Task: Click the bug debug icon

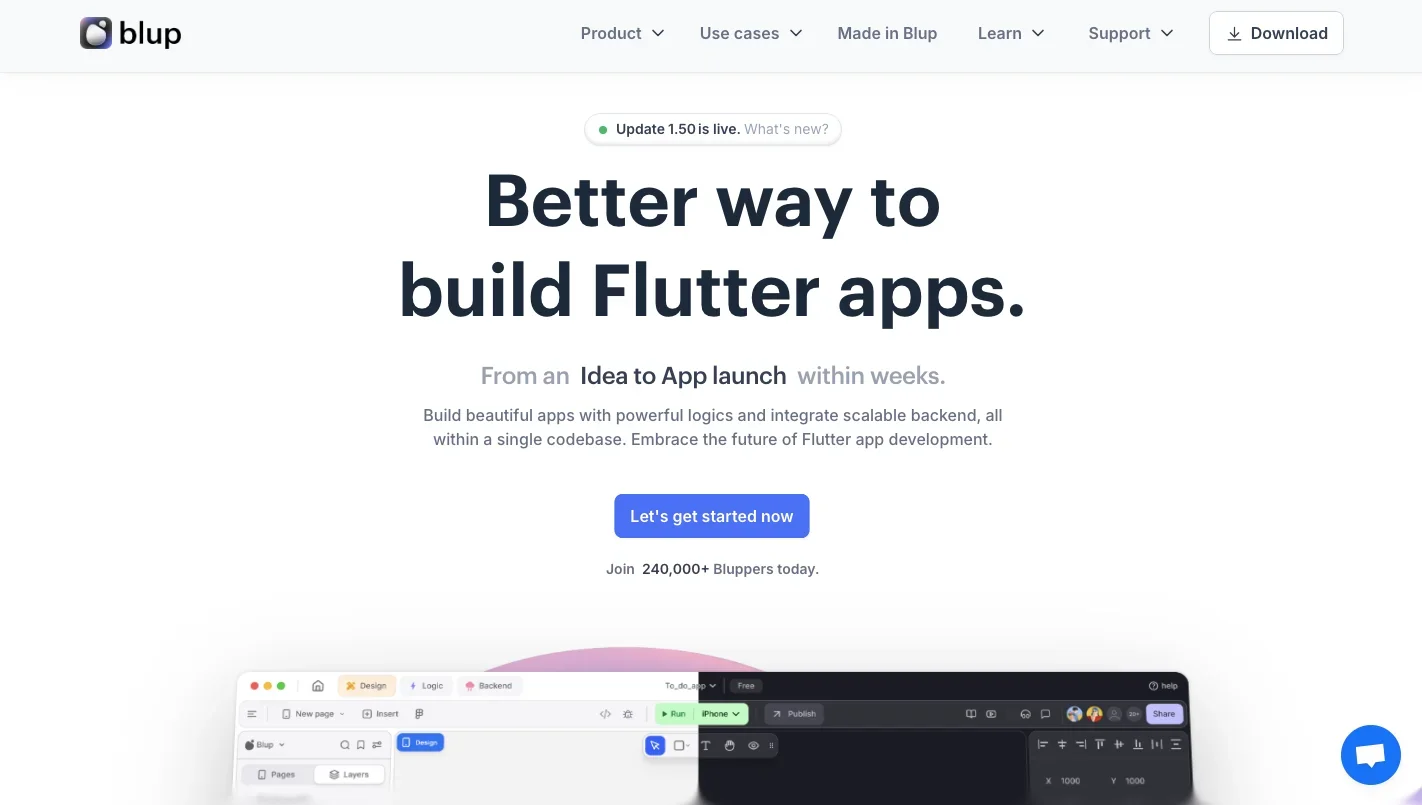Action: 628,714
